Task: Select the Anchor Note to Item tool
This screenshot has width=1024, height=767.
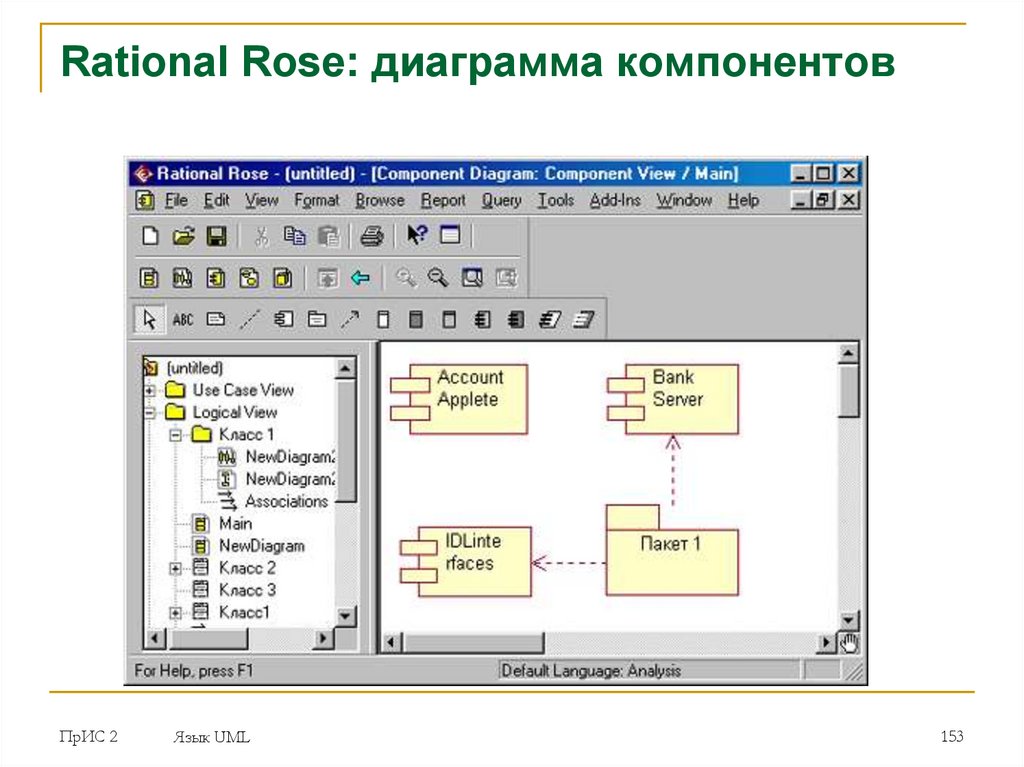Action: click(249, 319)
